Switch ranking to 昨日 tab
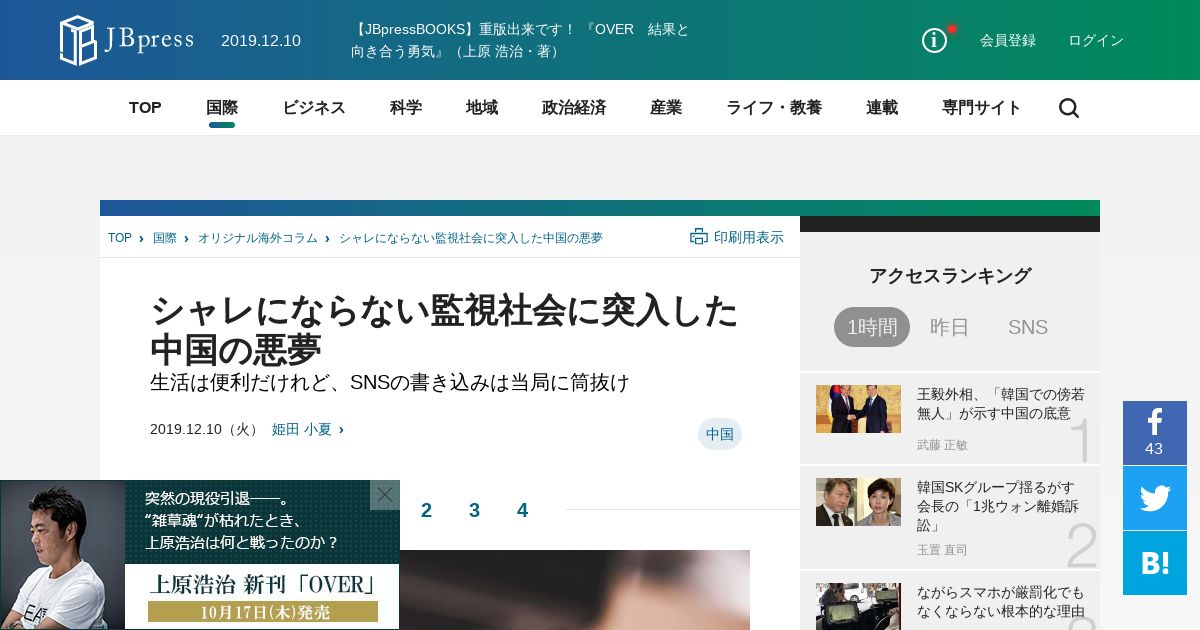This screenshot has width=1200, height=630. coord(950,327)
